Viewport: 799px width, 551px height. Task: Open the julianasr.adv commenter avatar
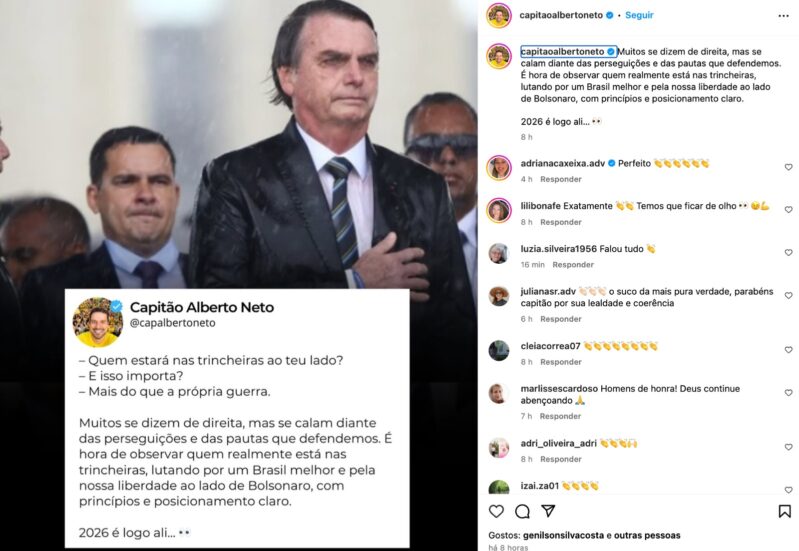[499, 296]
